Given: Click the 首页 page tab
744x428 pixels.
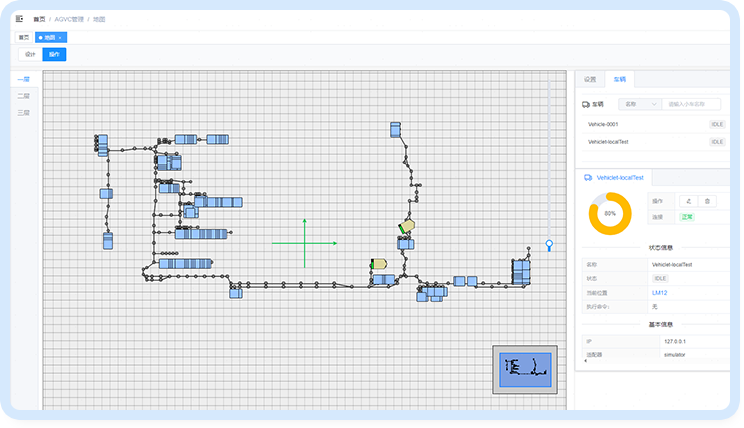Looking at the screenshot, I should 24,37.
